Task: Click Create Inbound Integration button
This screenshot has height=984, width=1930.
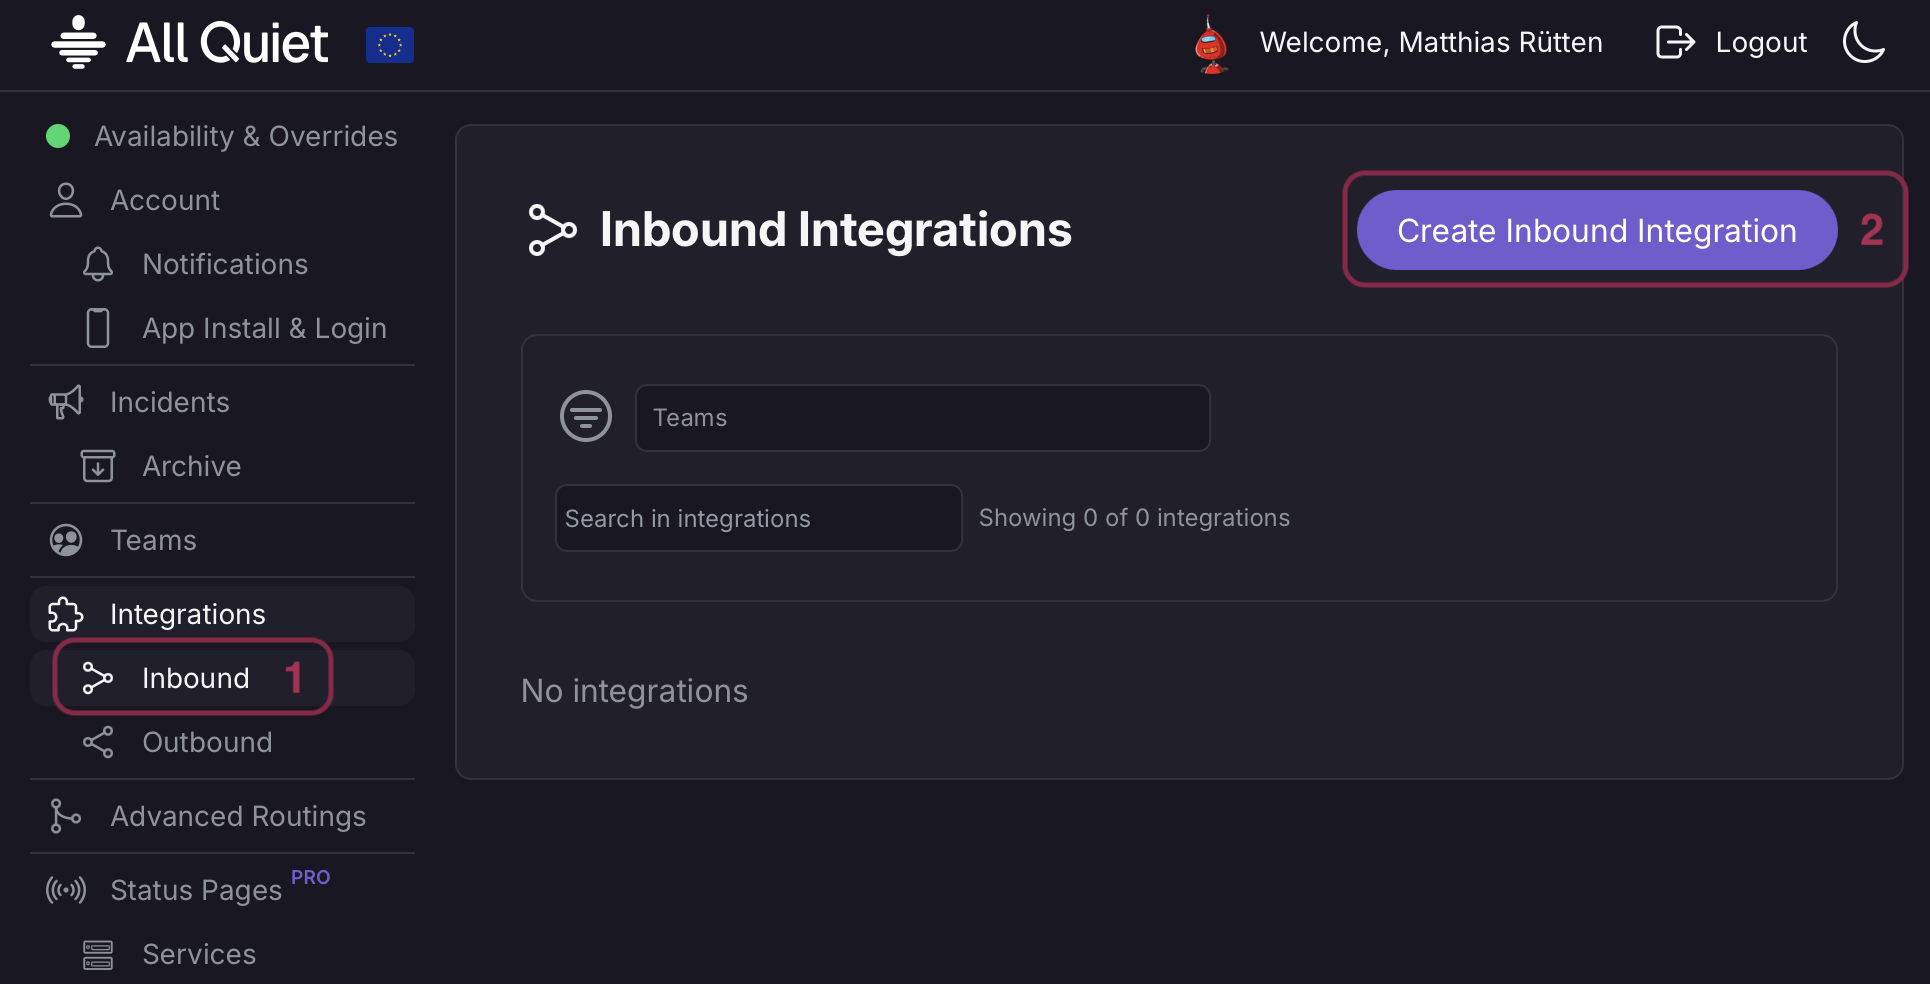Action: (x=1596, y=231)
